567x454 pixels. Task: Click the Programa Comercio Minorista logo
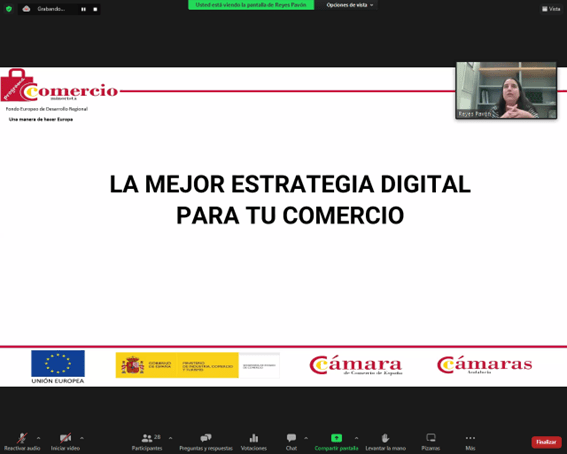[59, 86]
